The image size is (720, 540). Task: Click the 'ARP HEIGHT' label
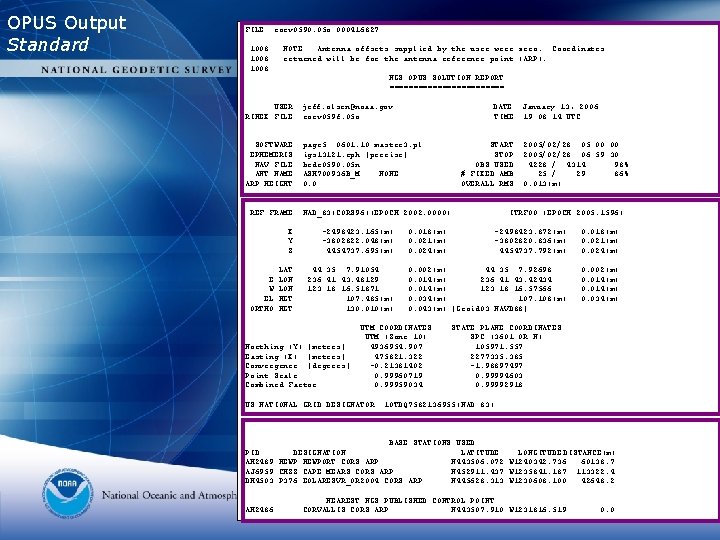click(x=269, y=184)
